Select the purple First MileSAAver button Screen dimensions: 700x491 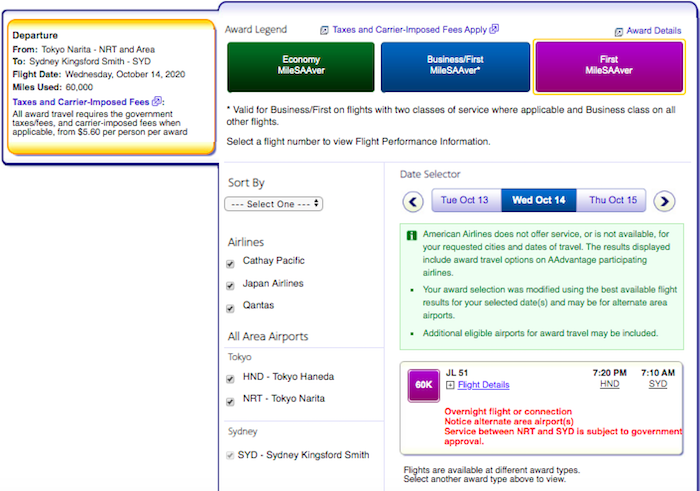[608, 66]
